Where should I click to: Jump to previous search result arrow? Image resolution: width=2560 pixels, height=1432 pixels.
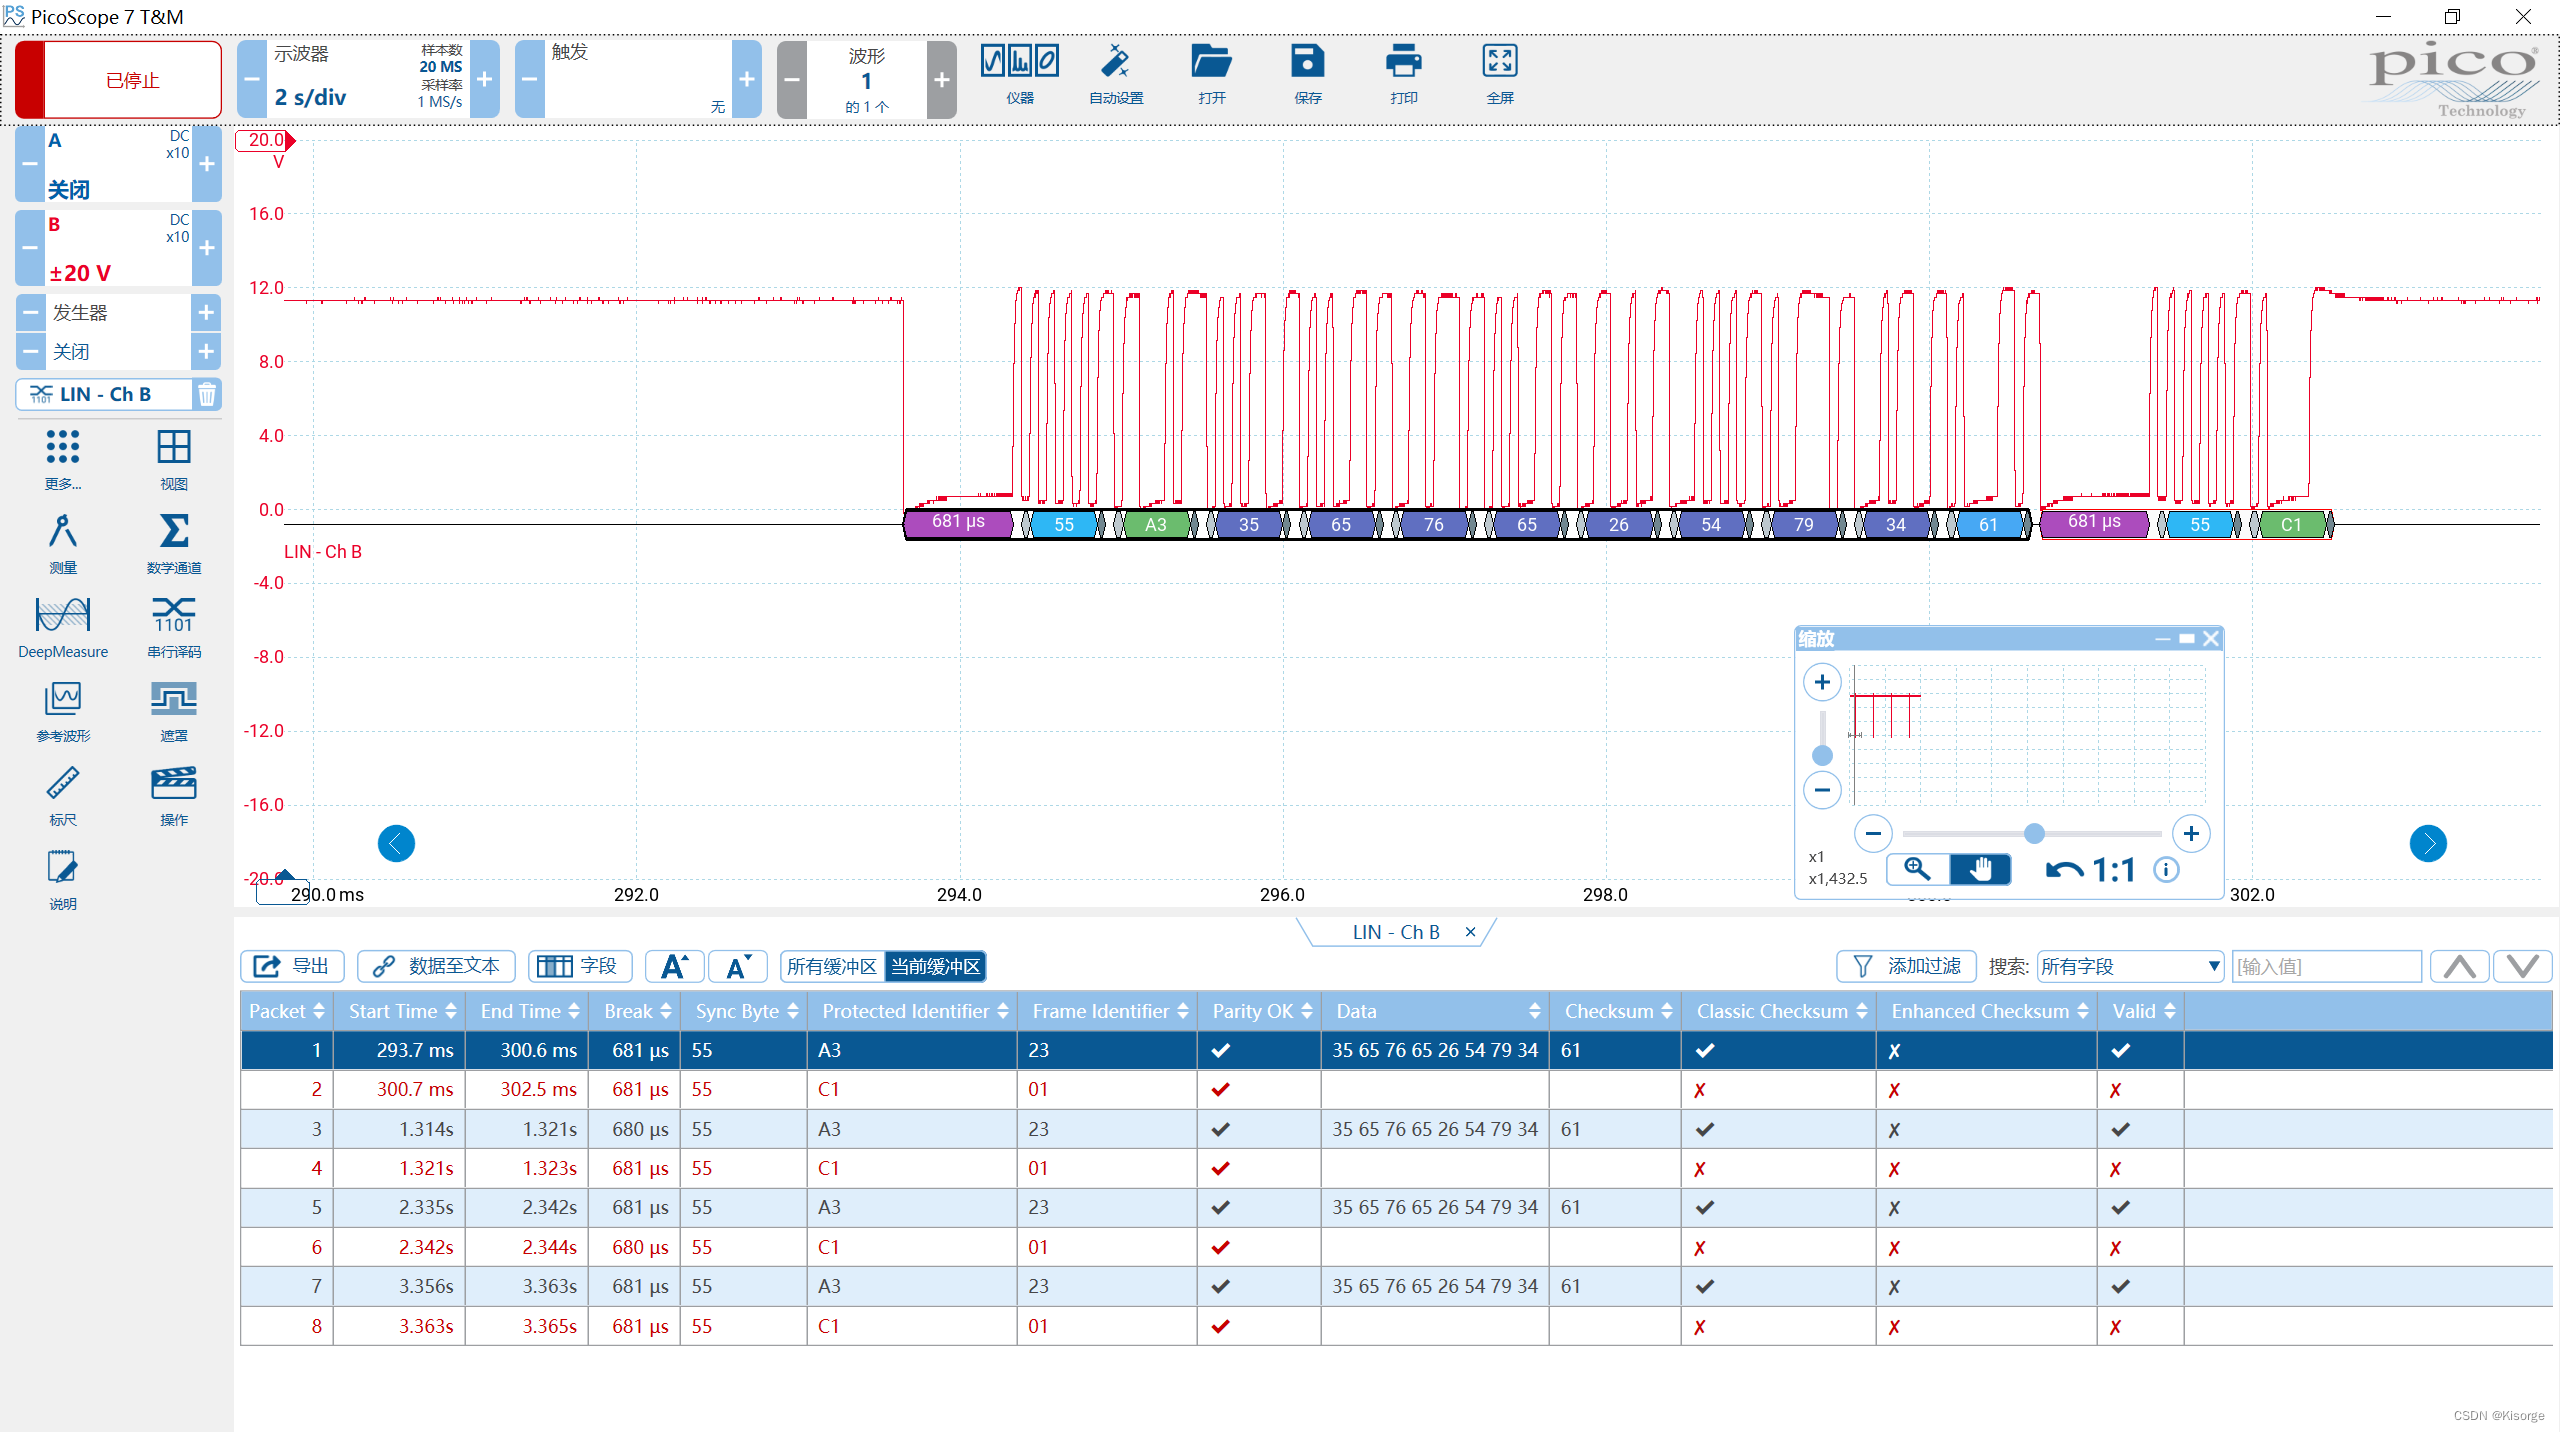click(x=2459, y=966)
